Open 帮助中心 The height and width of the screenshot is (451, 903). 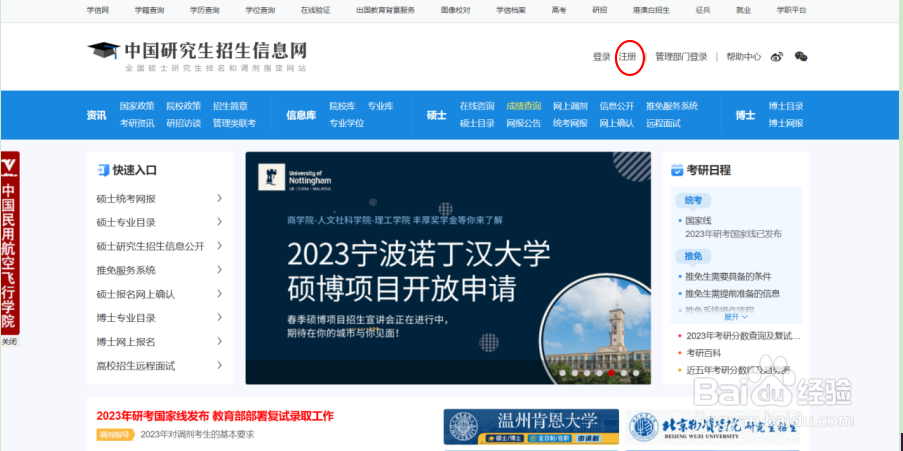[x=743, y=57]
